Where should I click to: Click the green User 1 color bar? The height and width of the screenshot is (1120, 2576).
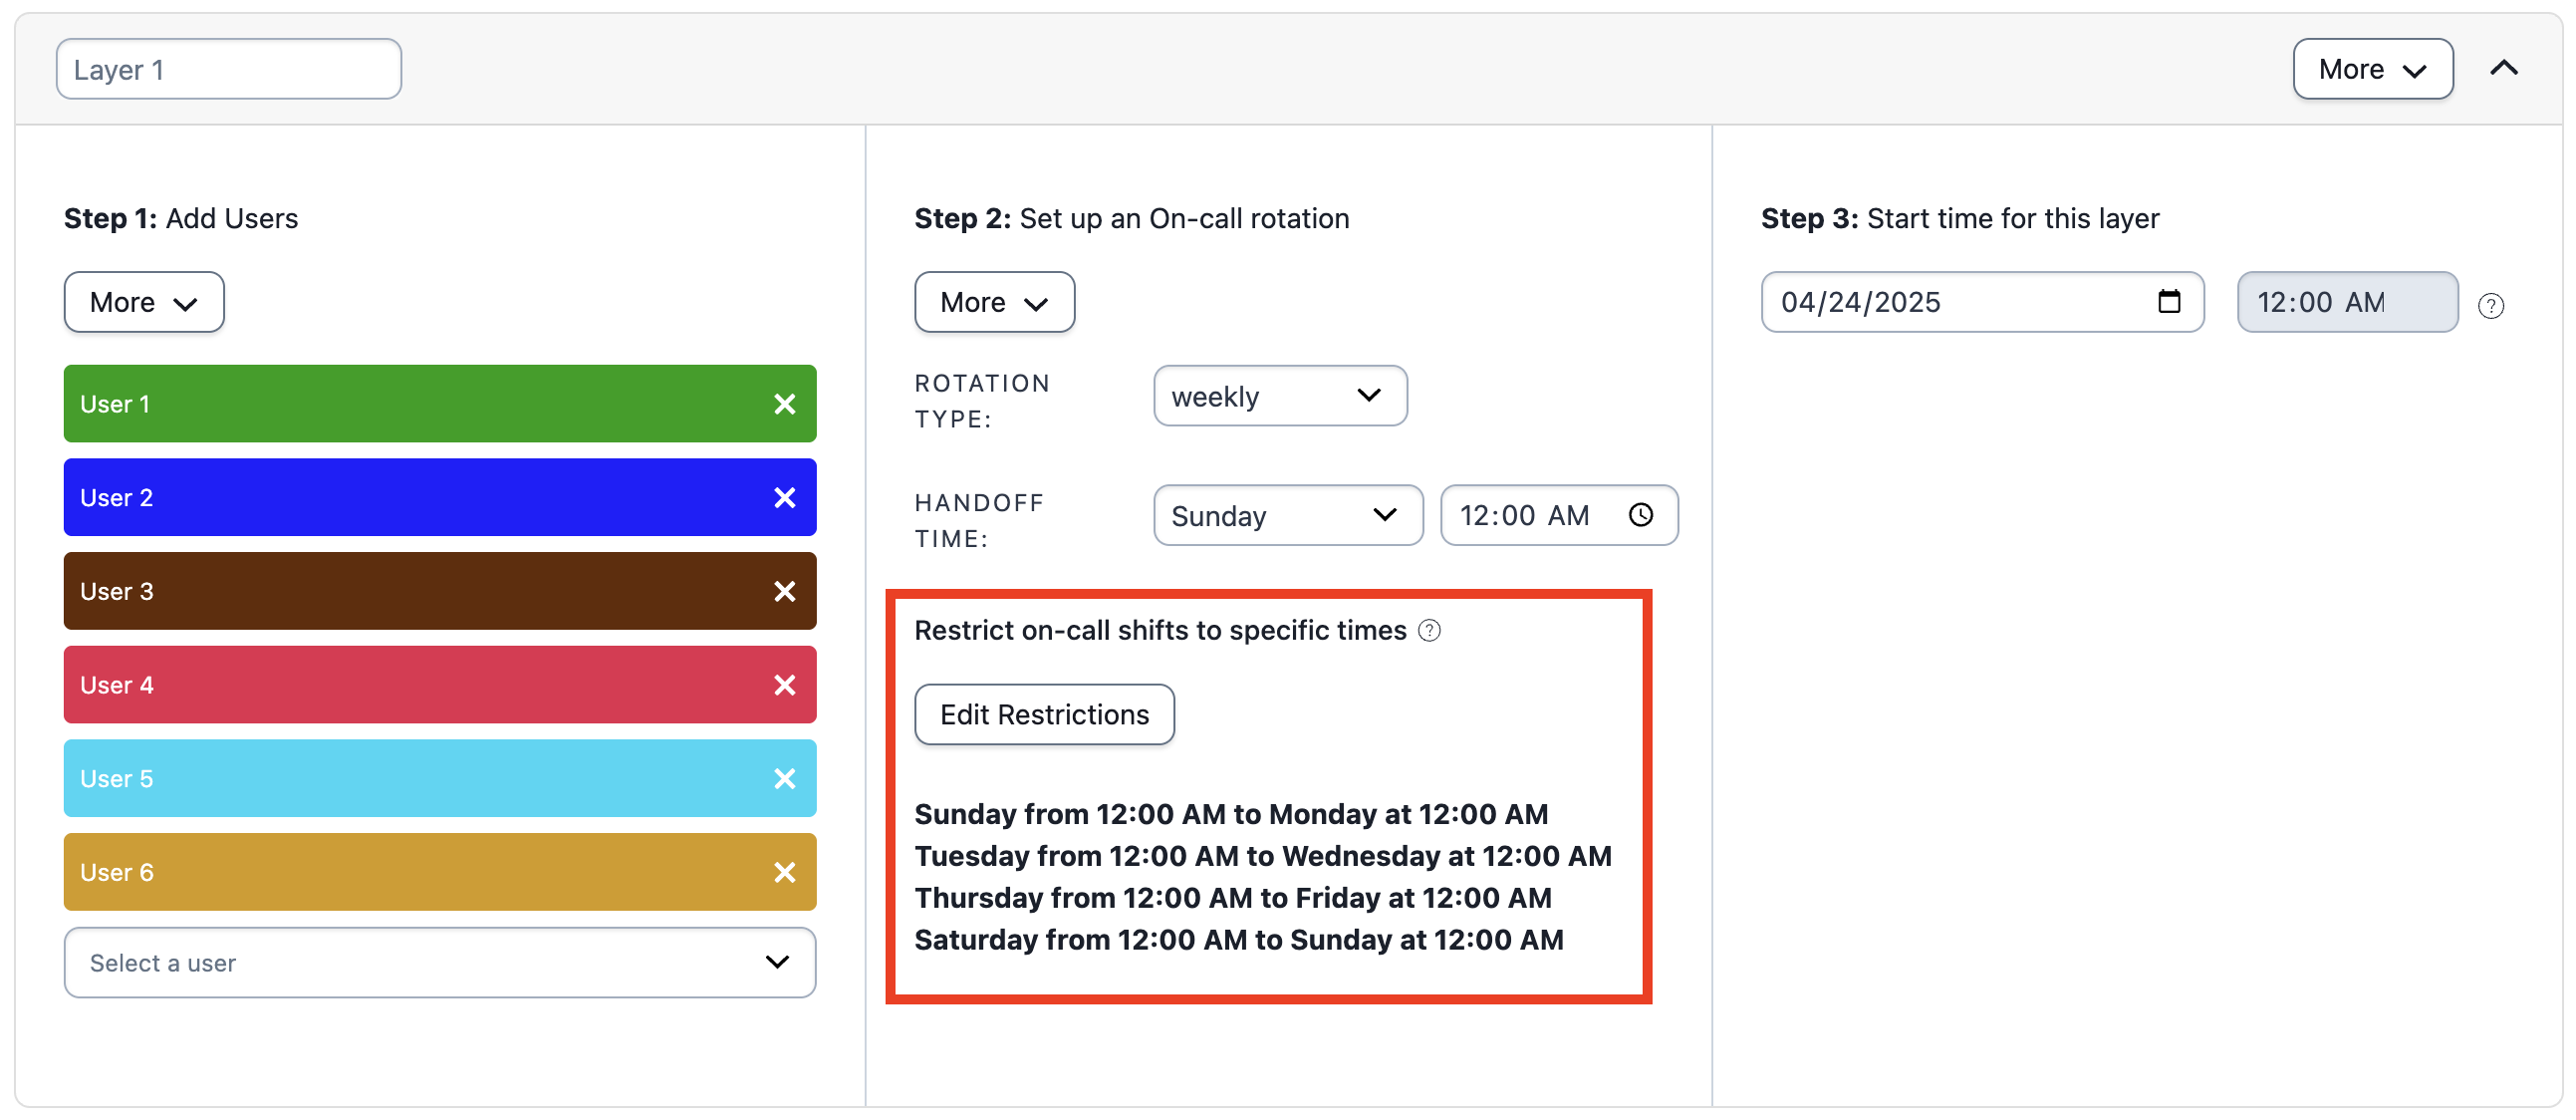[x=400, y=404]
